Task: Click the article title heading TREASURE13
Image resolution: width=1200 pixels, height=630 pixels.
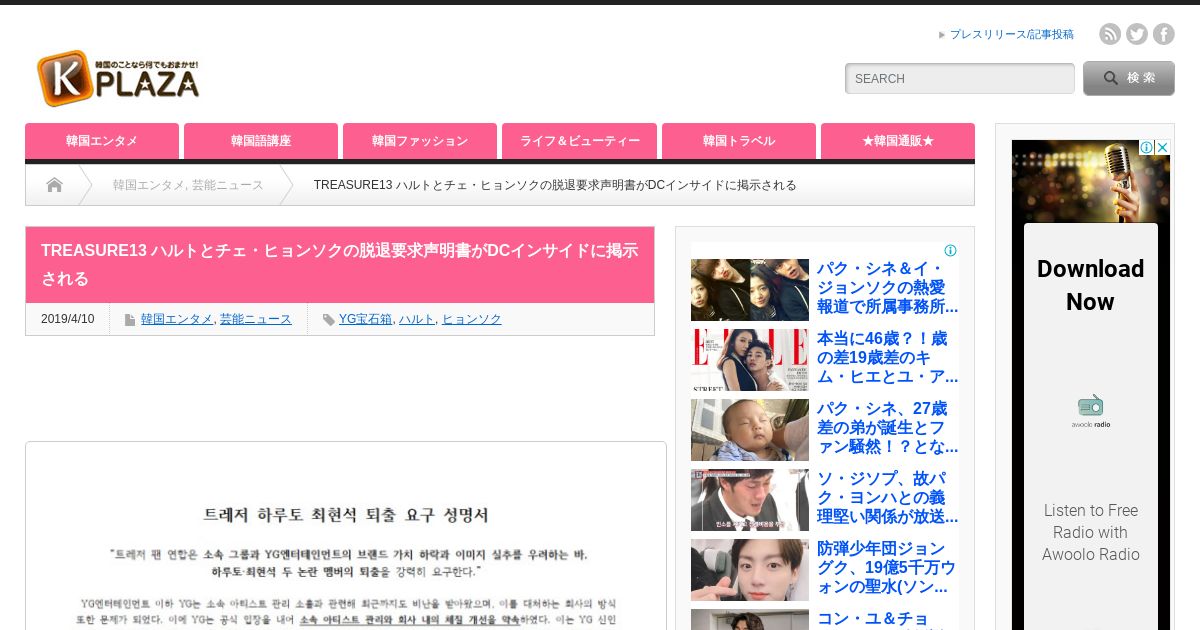Action: tap(340, 264)
